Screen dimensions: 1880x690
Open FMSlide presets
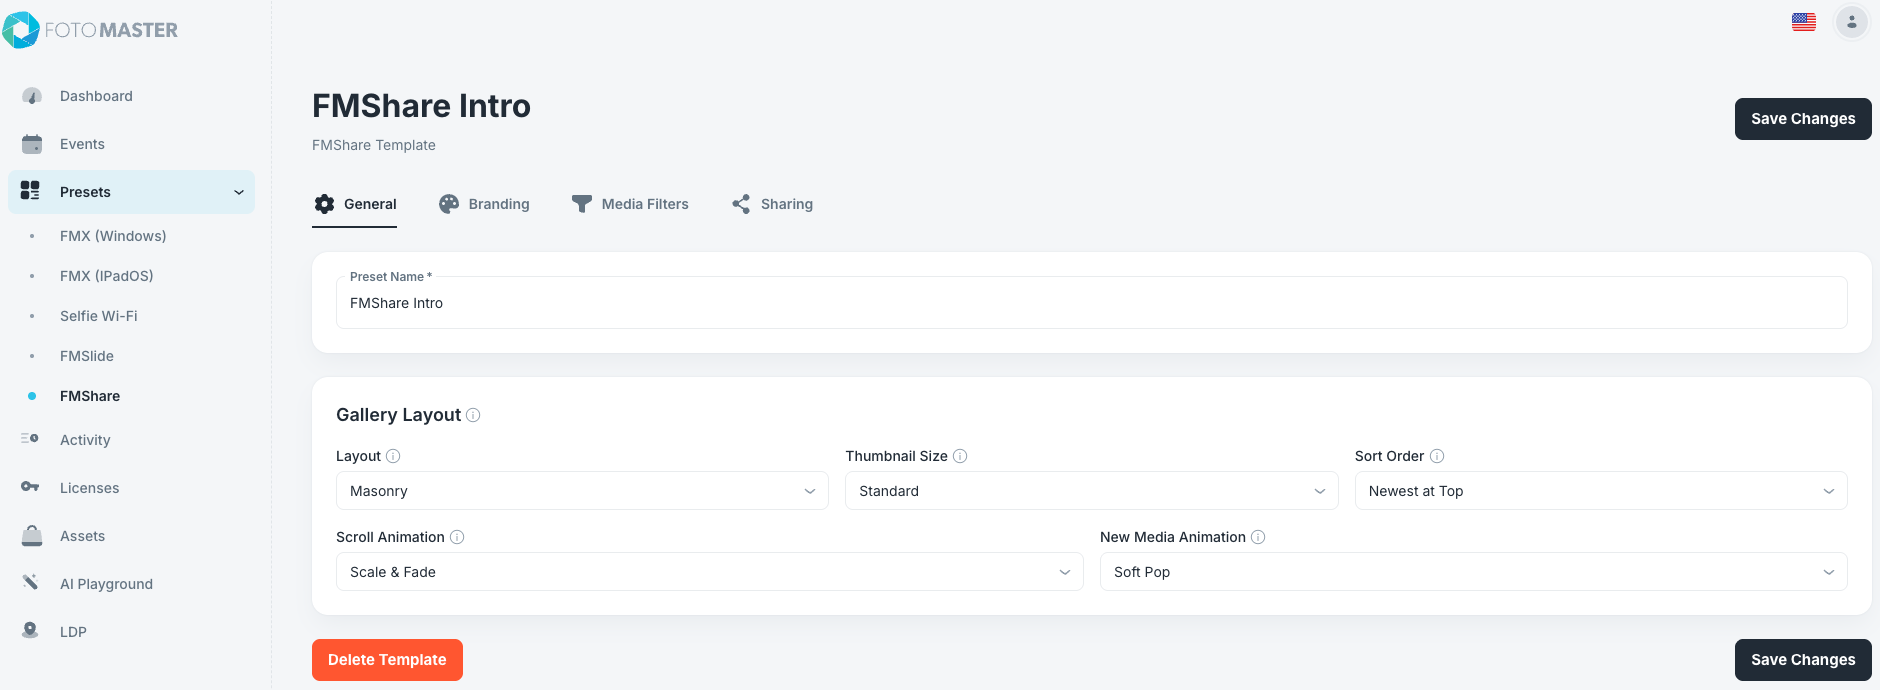click(87, 356)
